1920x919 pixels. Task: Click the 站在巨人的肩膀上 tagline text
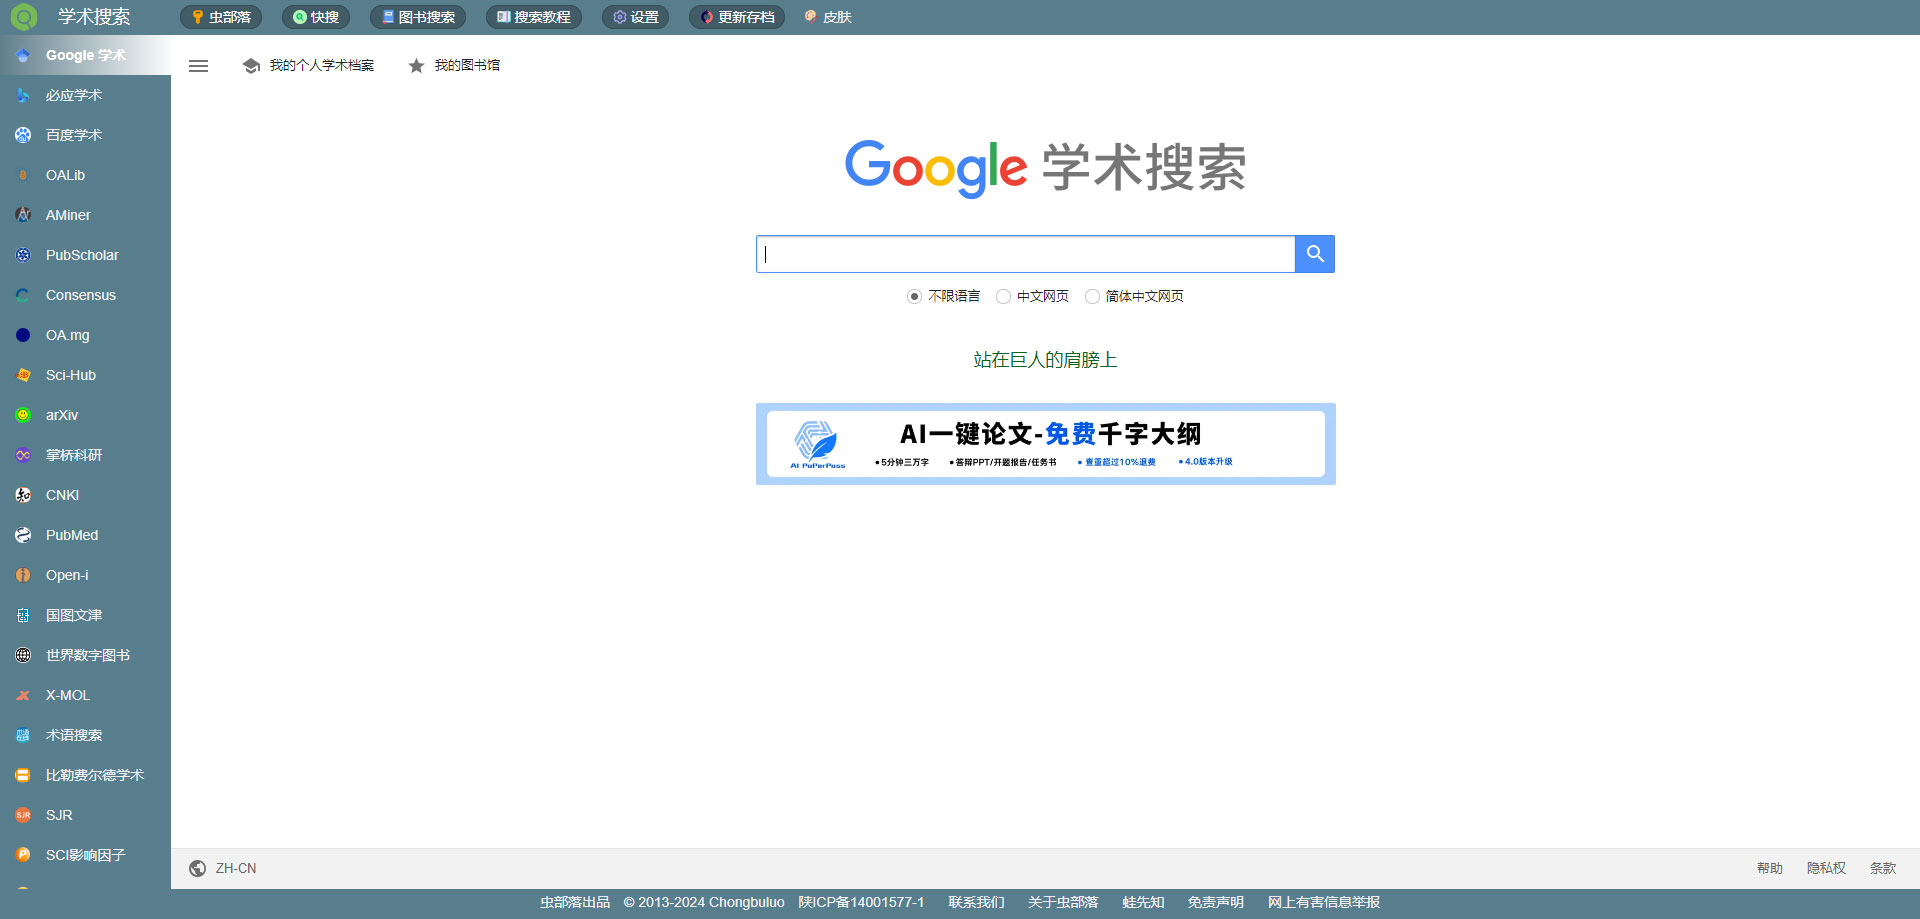click(x=1045, y=360)
